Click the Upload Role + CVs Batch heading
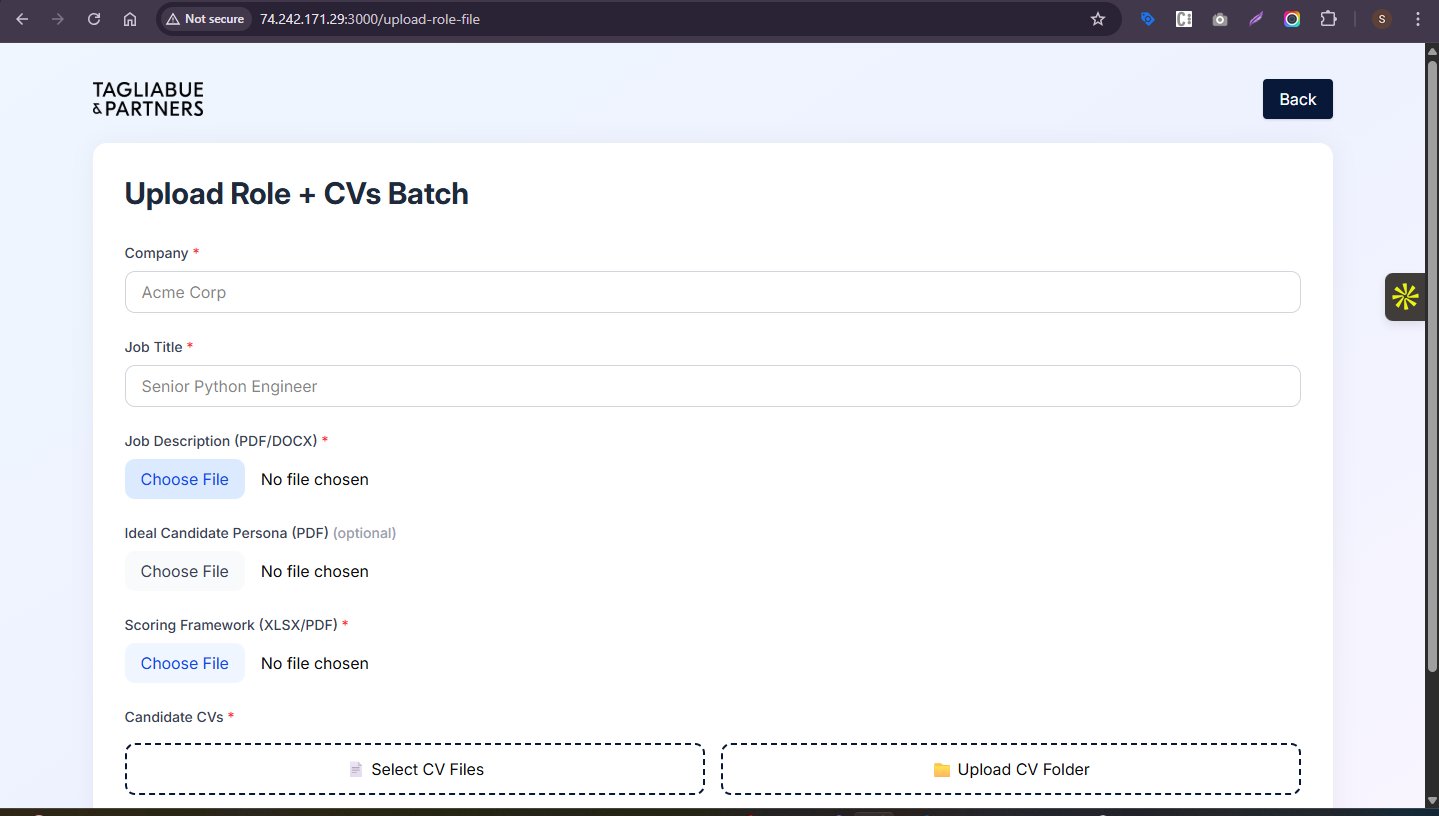 297,194
